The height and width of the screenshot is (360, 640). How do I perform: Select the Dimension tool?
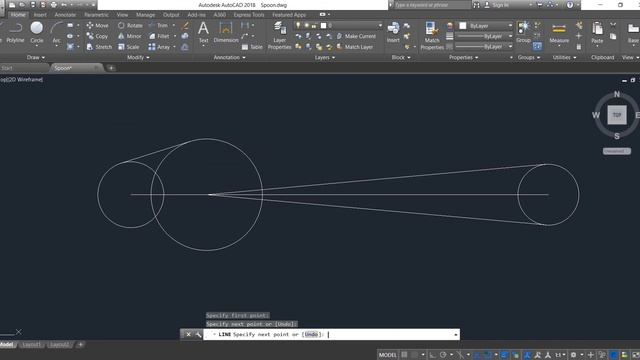click(x=226, y=32)
